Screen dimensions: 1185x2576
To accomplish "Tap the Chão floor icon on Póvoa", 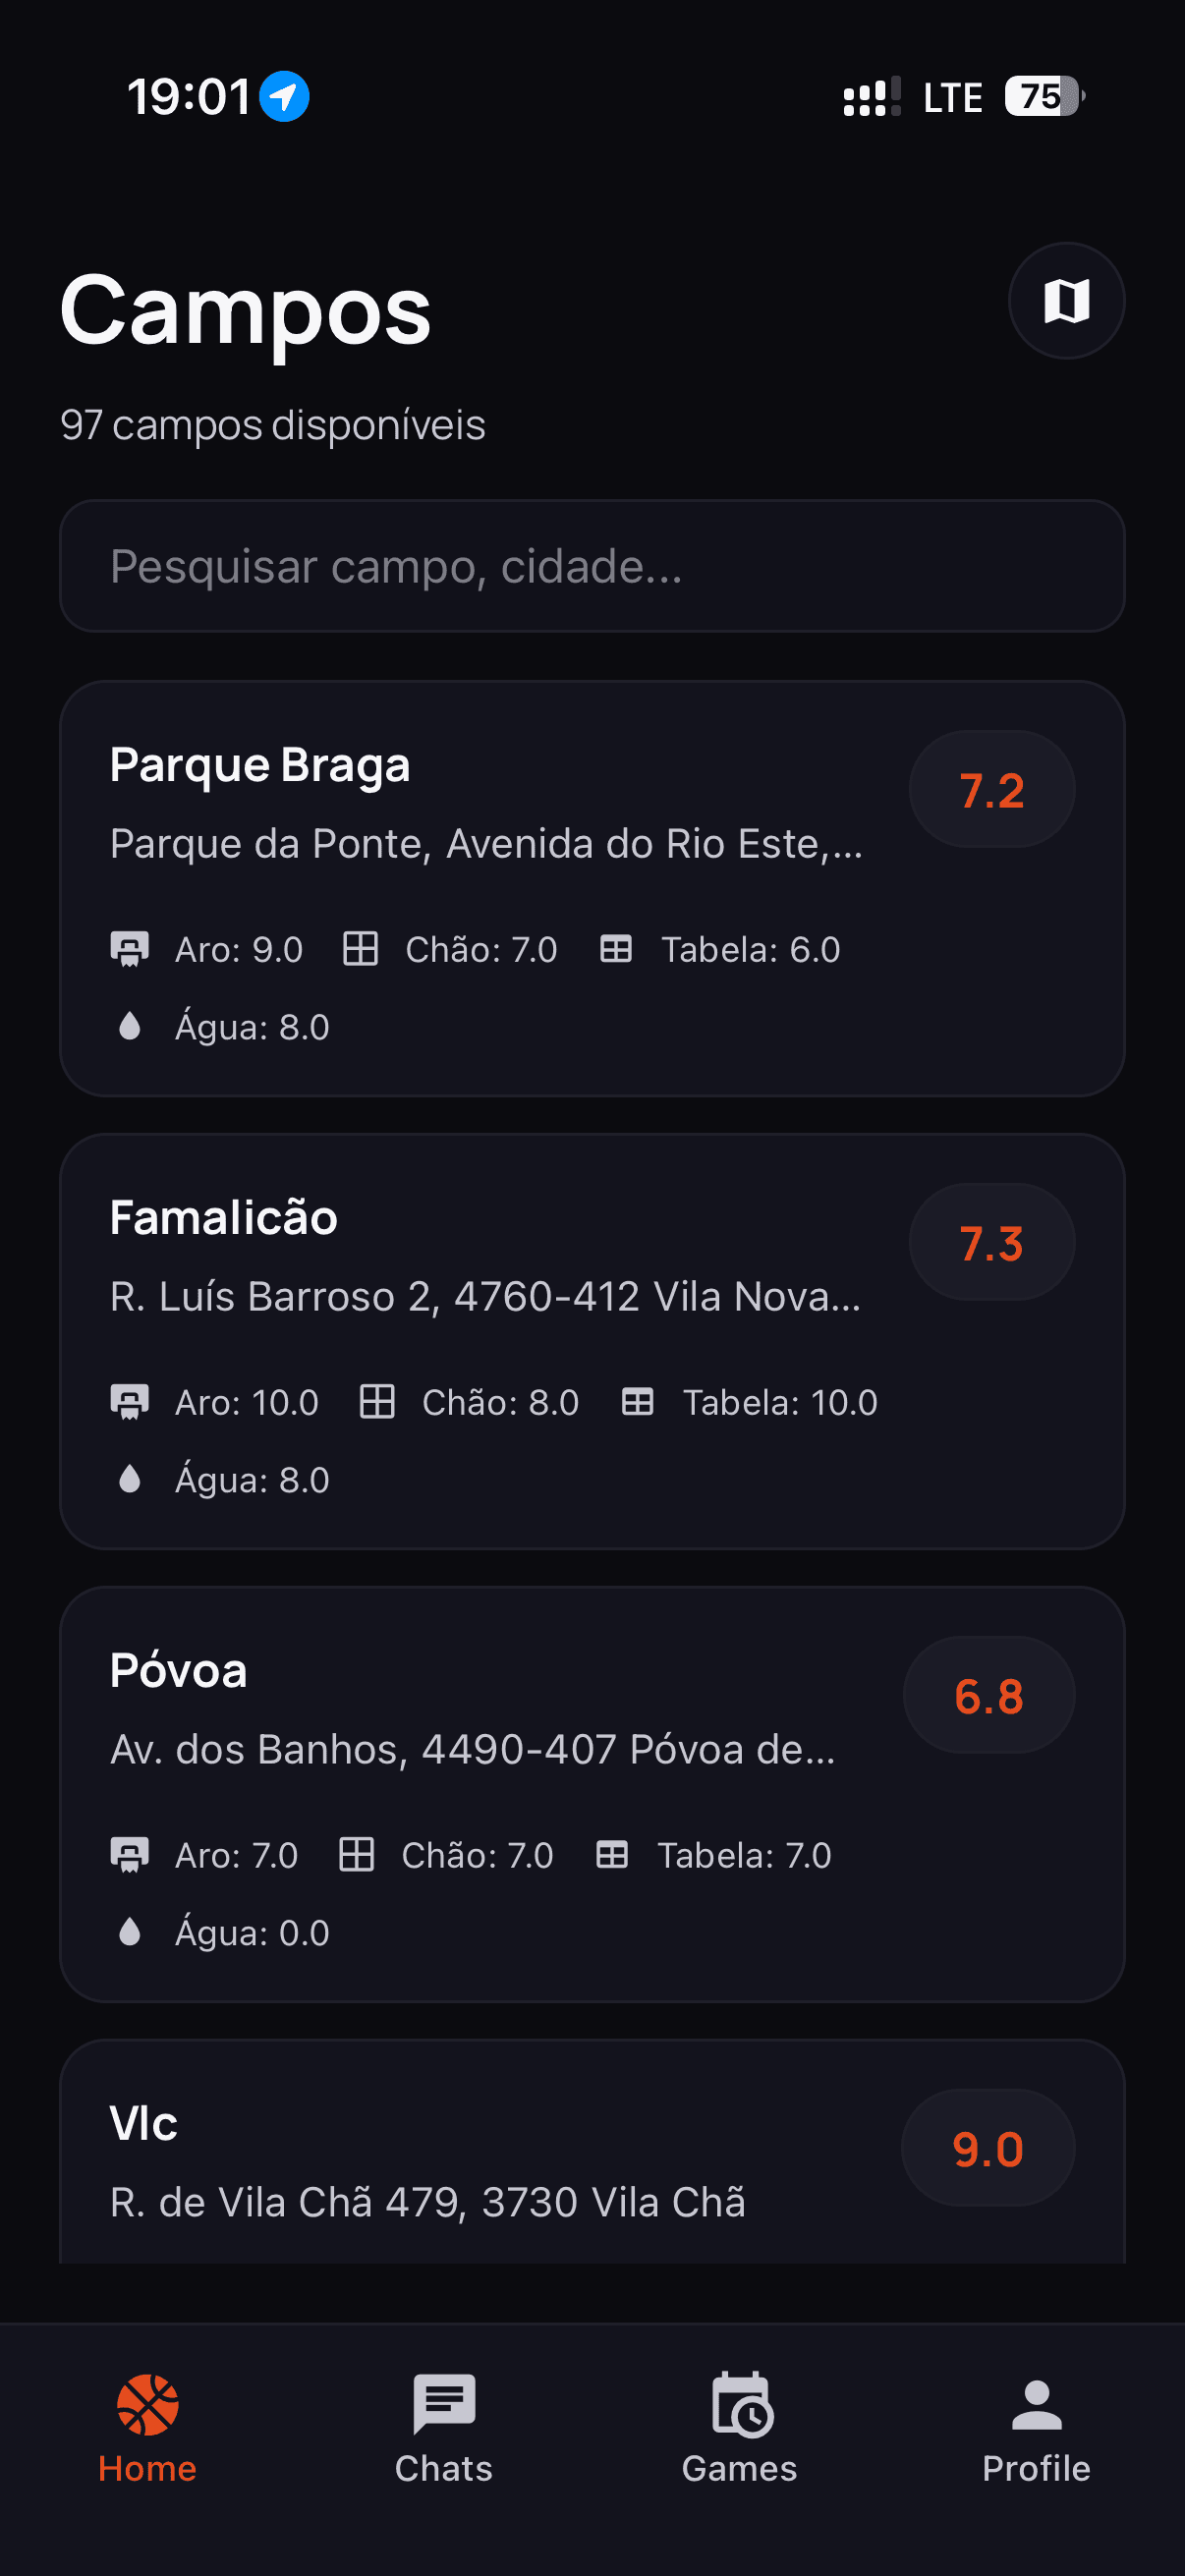I will click(357, 1855).
